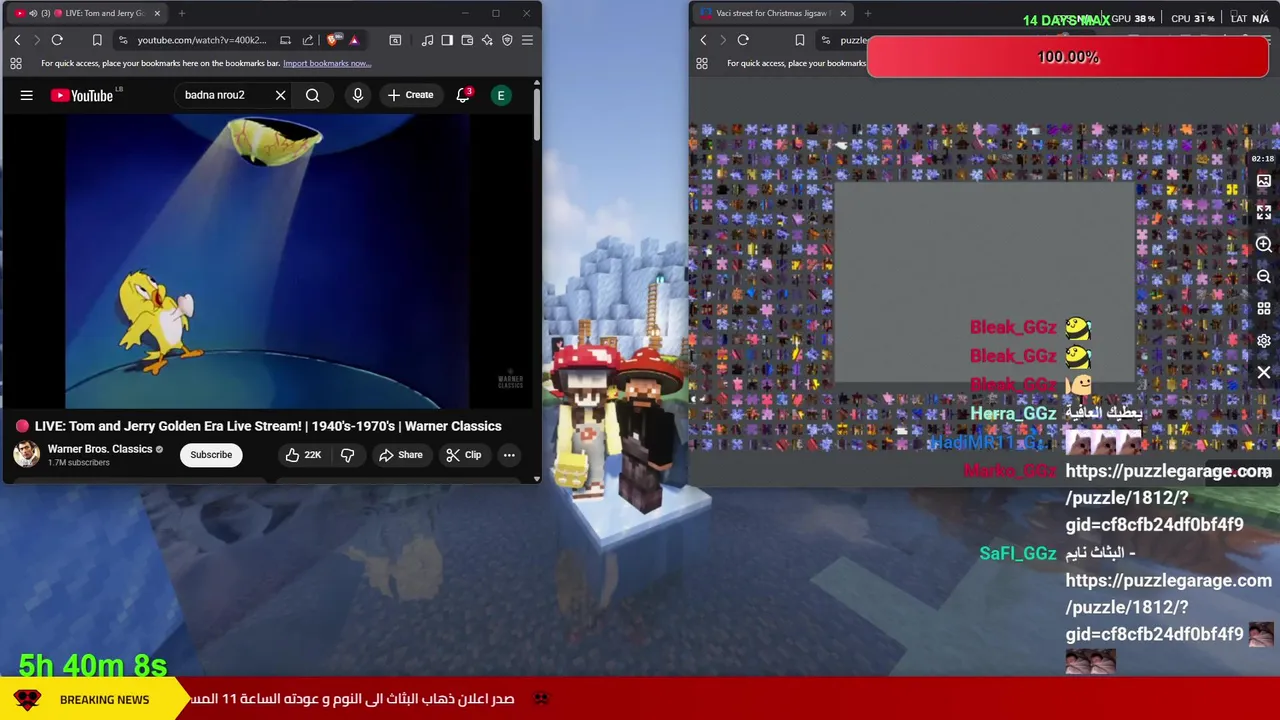Image resolution: width=1280 pixels, height=720 pixels.
Task: Close the puzzle side toolbar with X
Action: coord(1264,373)
